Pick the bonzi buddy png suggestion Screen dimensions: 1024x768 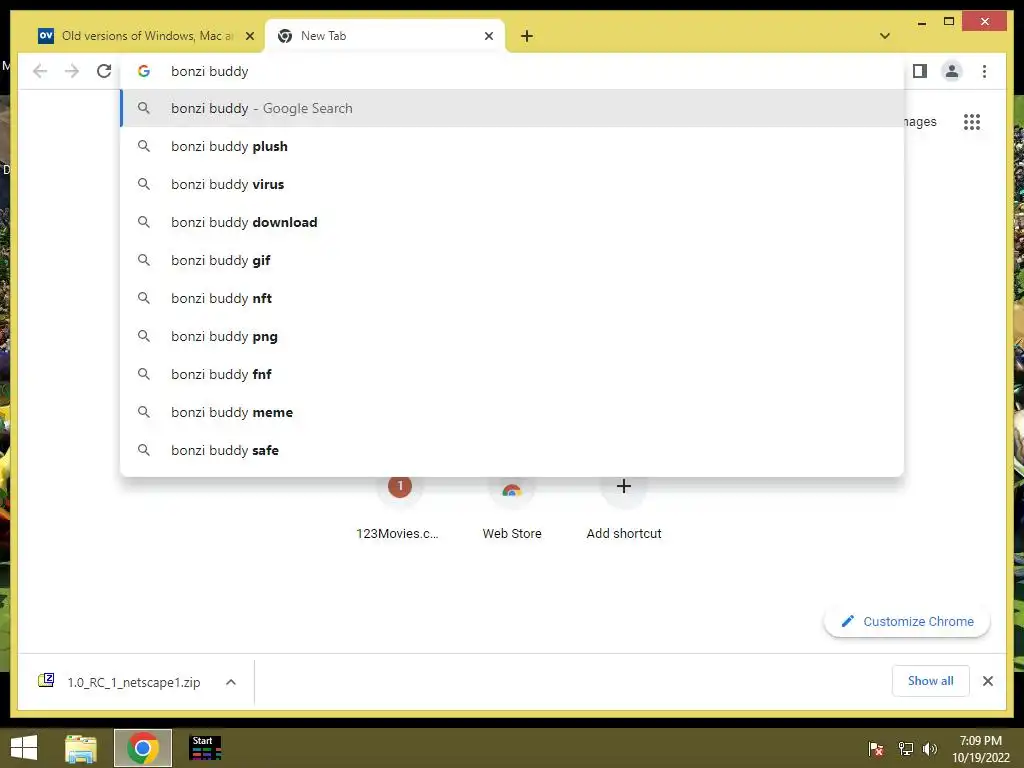(x=512, y=336)
